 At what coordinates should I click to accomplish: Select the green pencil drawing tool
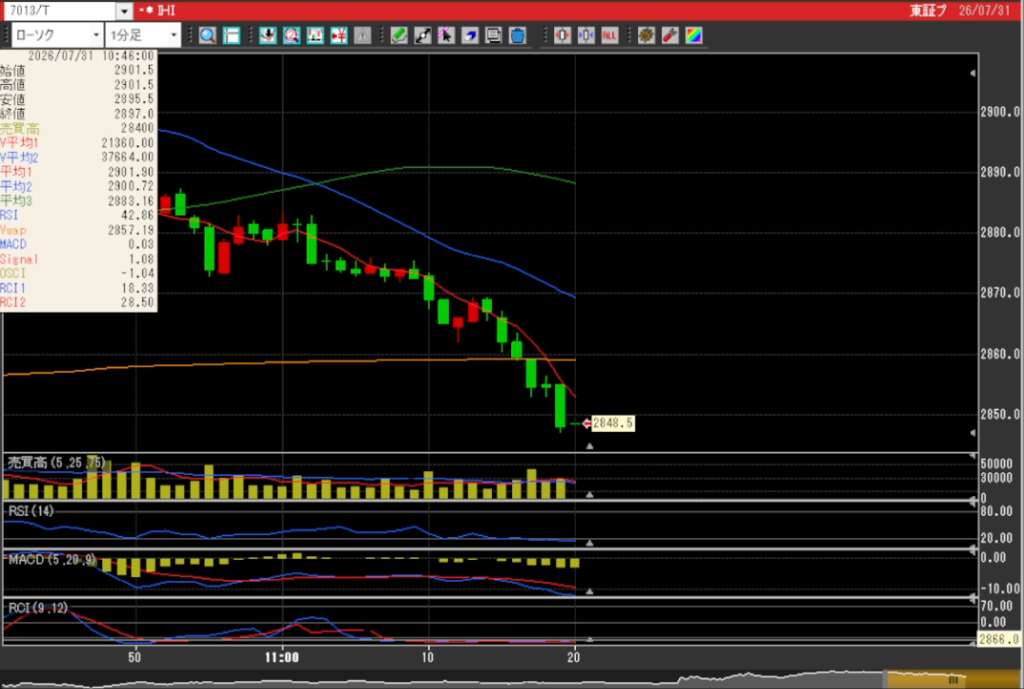pyautogui.click(x=398, y=35)
